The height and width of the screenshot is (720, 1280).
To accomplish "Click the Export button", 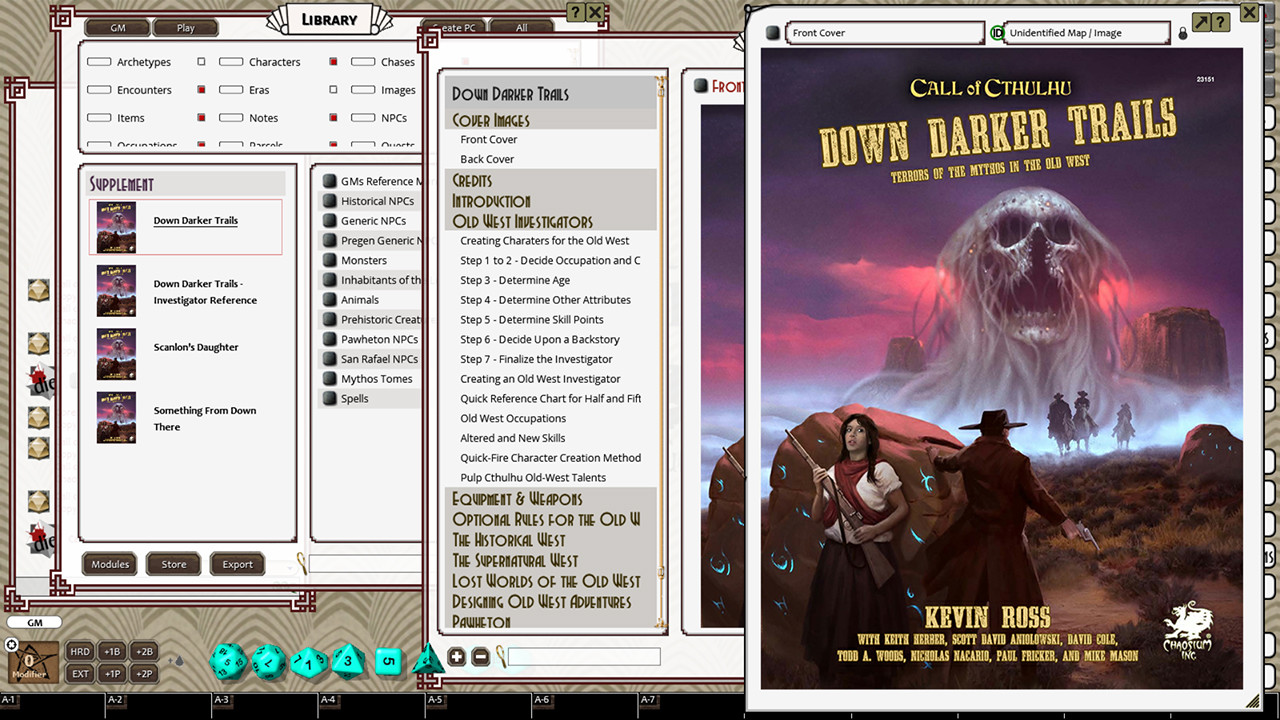I will coord(237,563).
